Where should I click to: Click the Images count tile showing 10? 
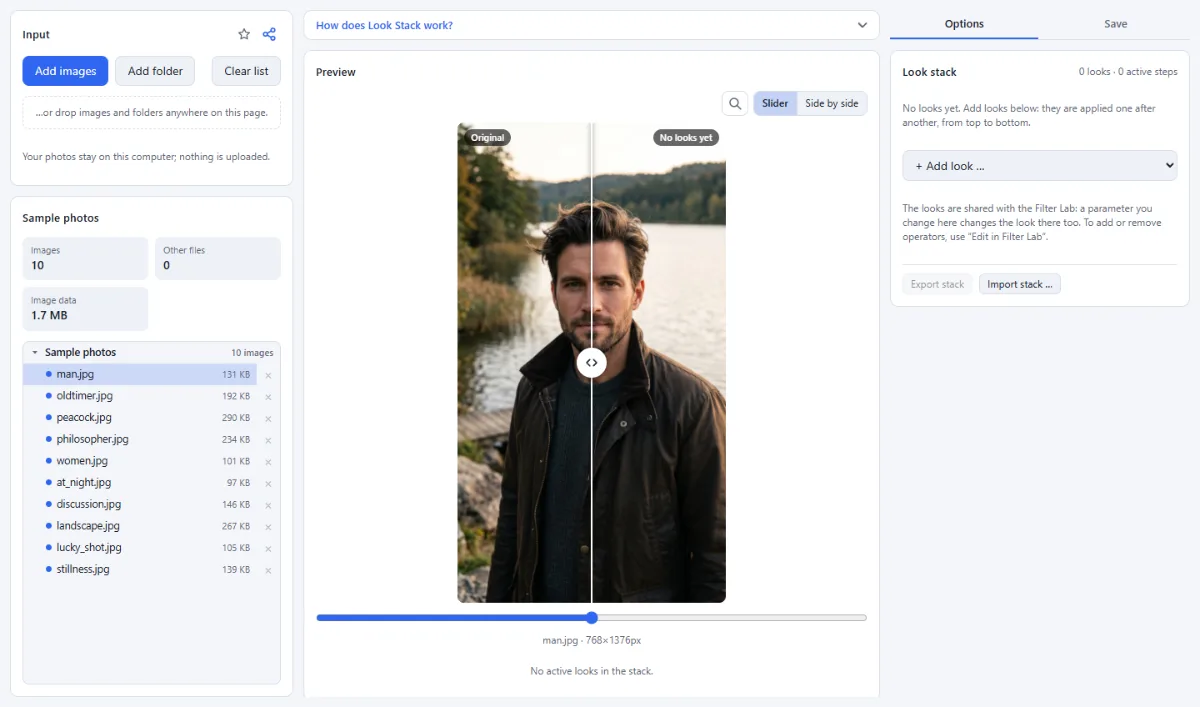(85, 258)
